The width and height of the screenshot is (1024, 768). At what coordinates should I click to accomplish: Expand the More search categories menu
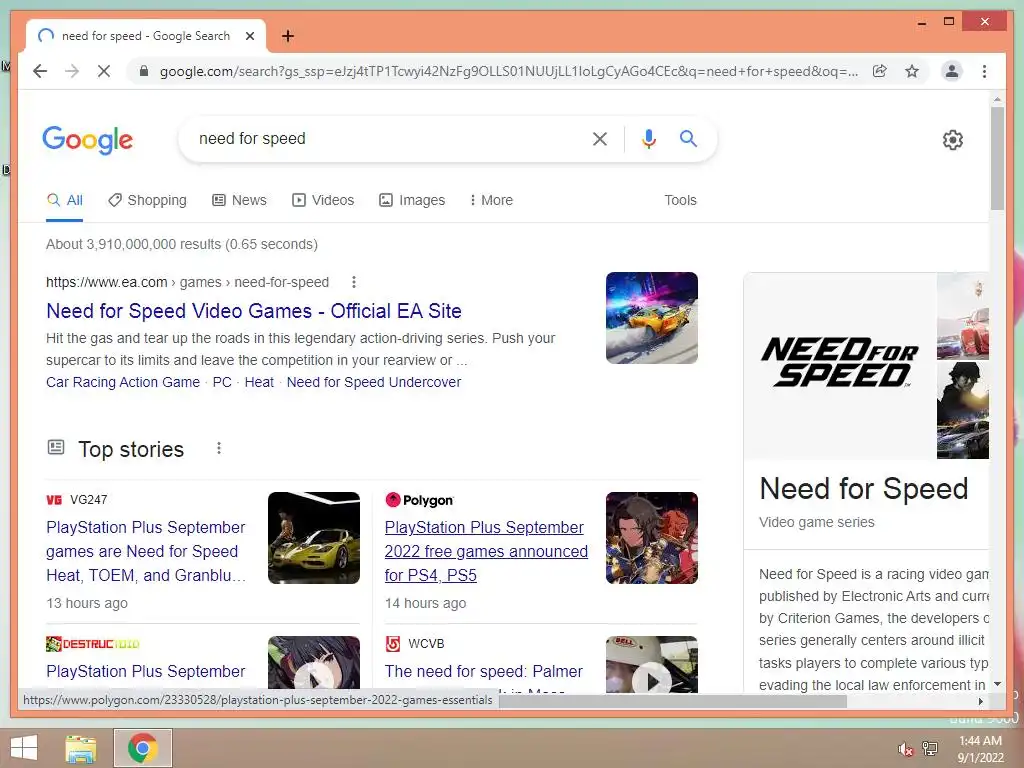click(x=491, y=200)
